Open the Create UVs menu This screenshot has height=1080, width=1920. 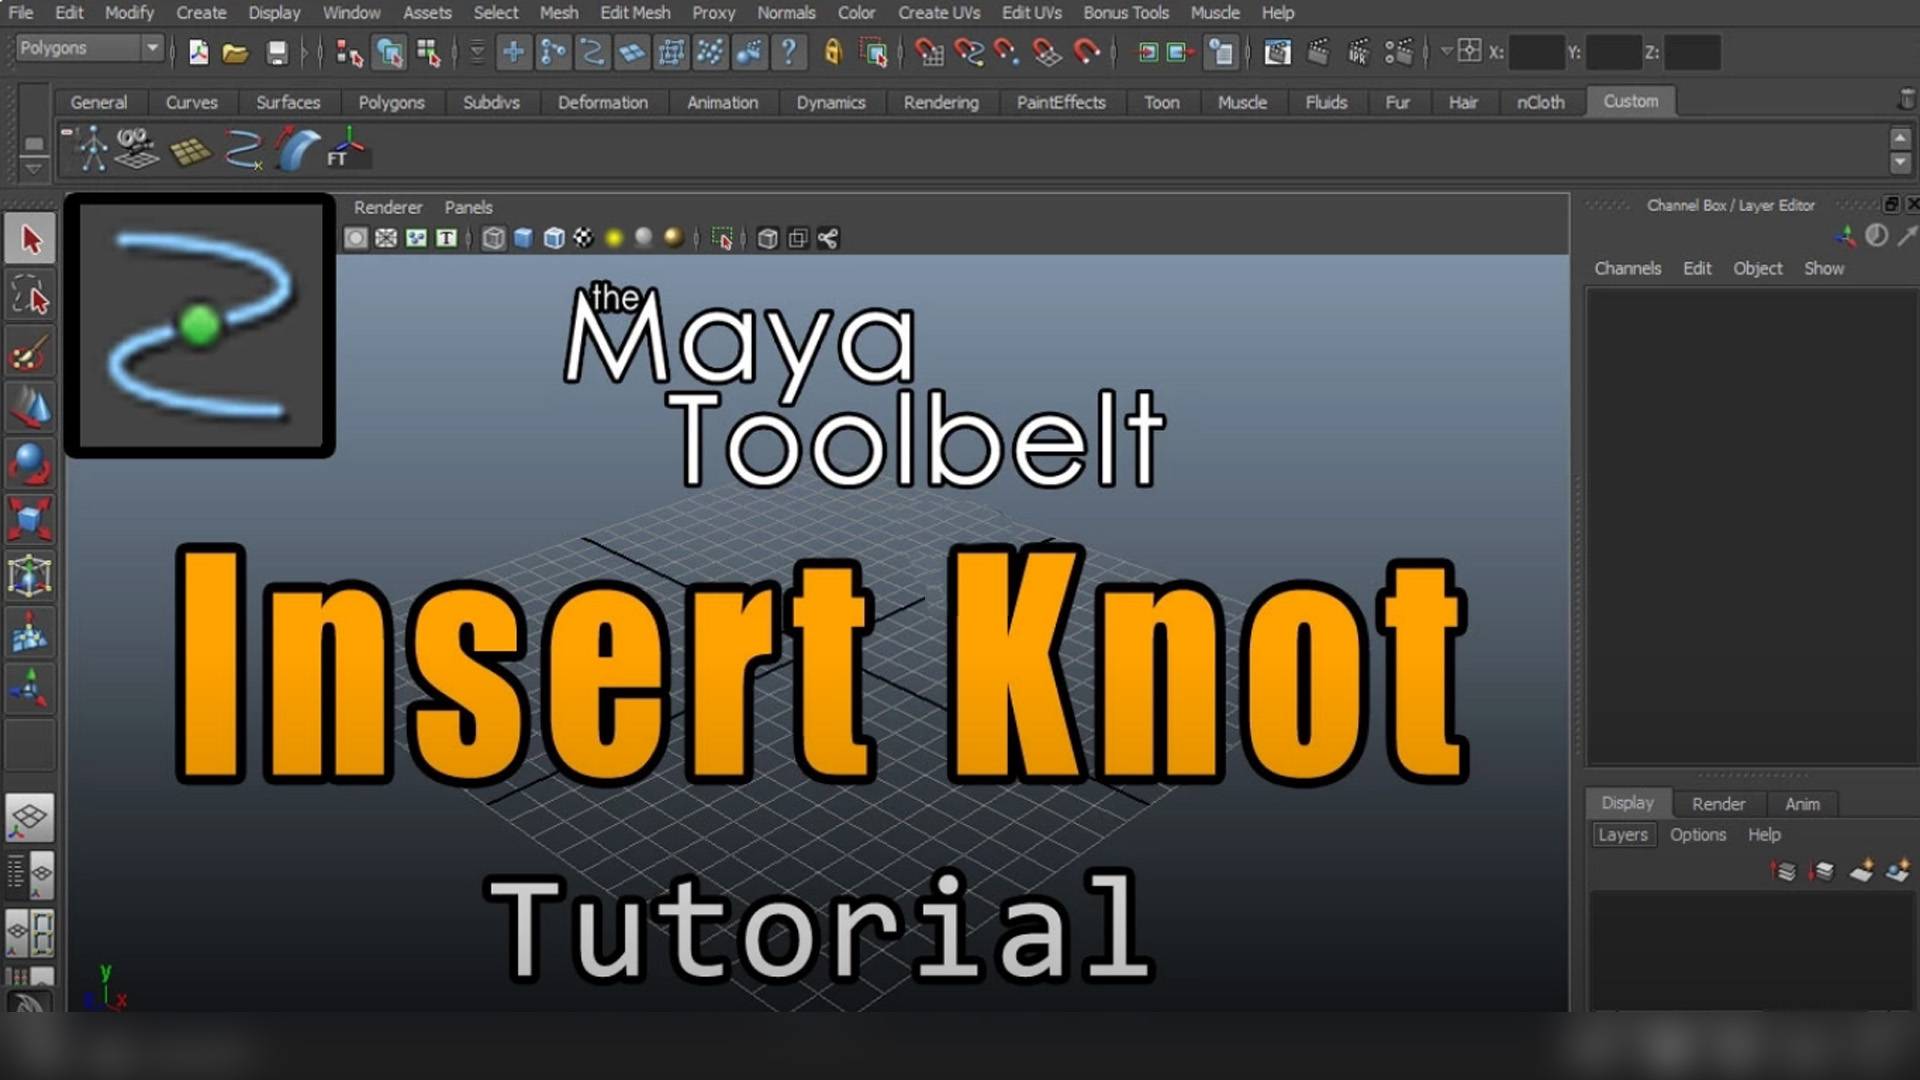[939, 13]
